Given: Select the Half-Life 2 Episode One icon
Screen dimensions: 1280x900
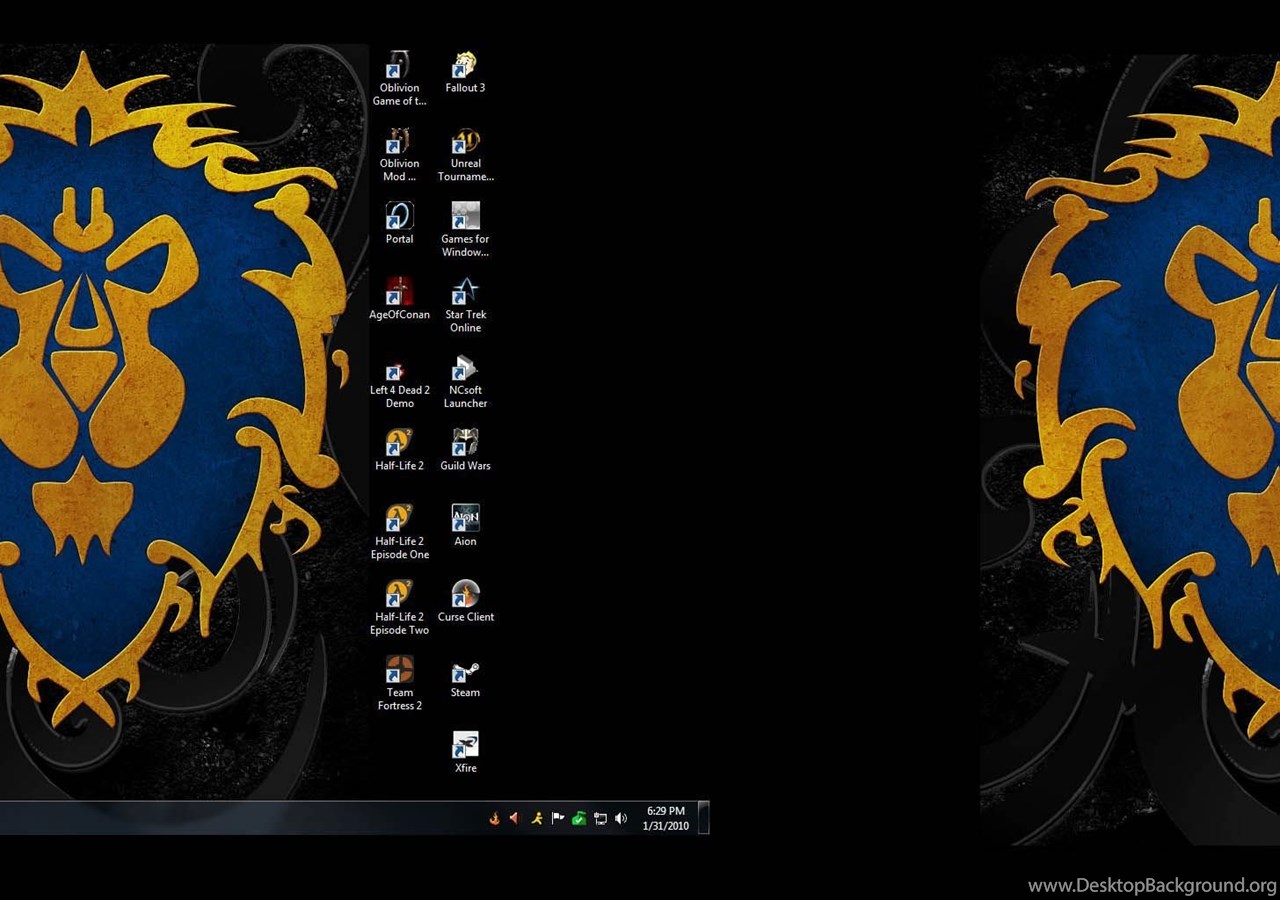Looking at the screenshot, I should tap(399, 532).
